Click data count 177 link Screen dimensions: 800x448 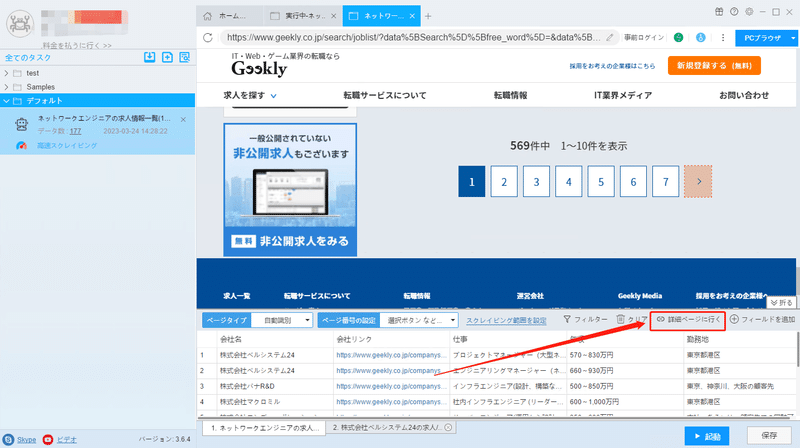76,132
